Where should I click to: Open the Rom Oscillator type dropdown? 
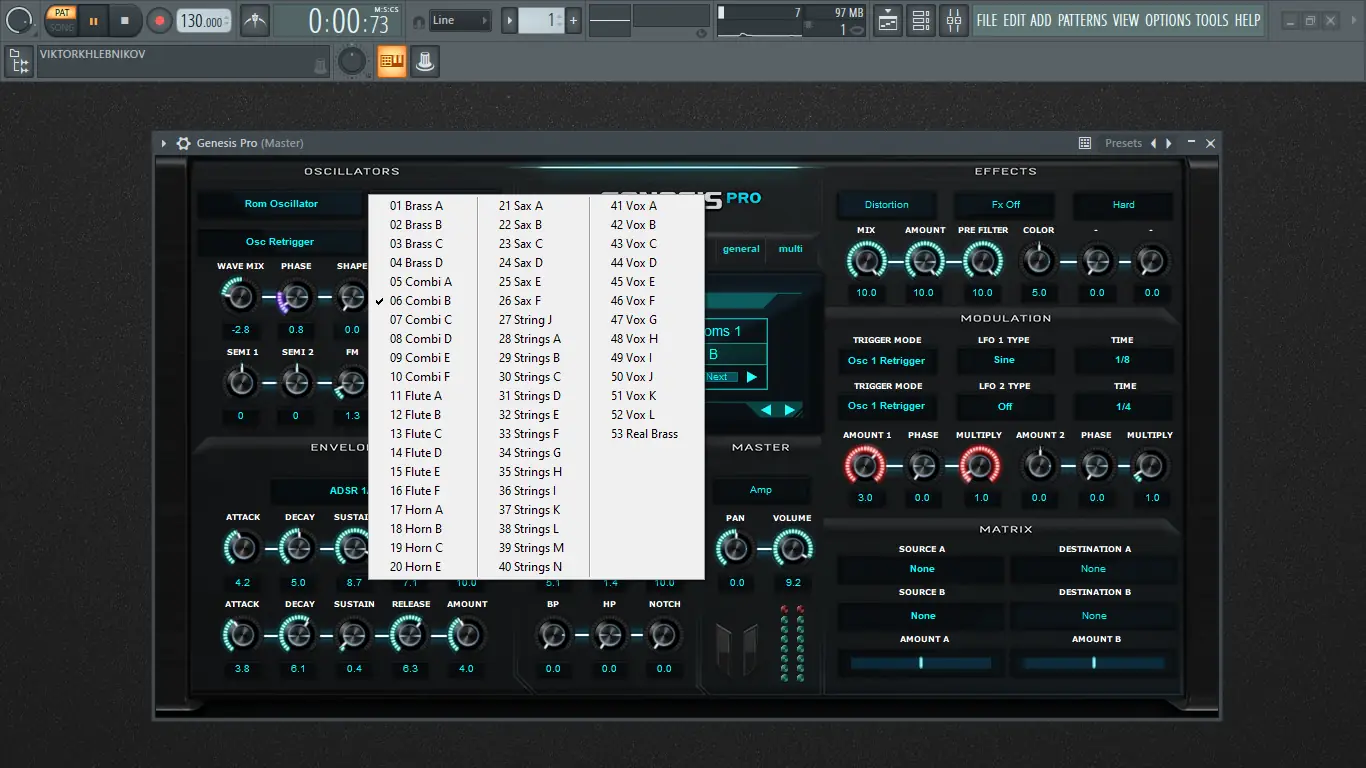[281, 204]
